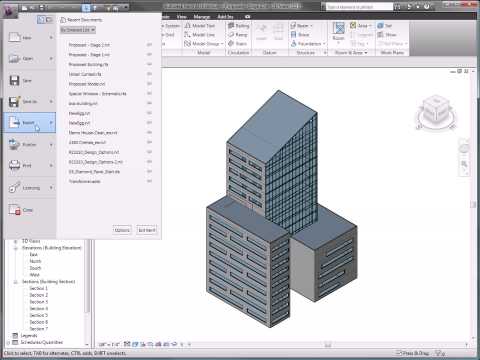The height and width of the screenshot is (360, 480).
Task: Pin the Proposed Building.rfa recent document
Action: click(149, 64)
